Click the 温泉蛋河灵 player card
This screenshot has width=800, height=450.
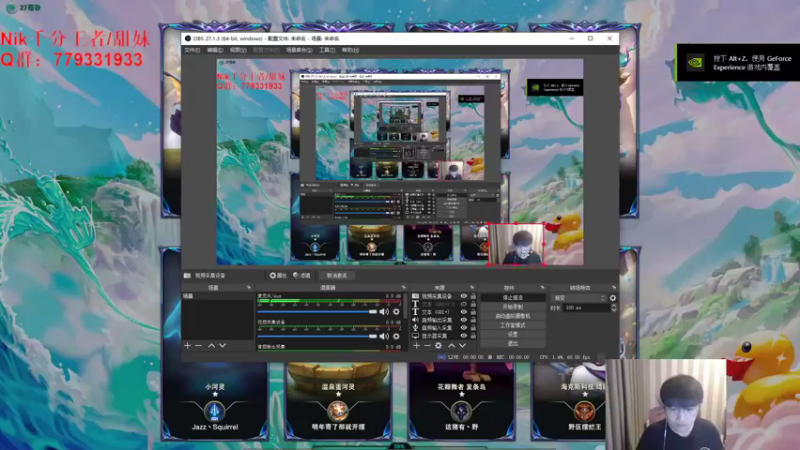(x=338, y=401)
